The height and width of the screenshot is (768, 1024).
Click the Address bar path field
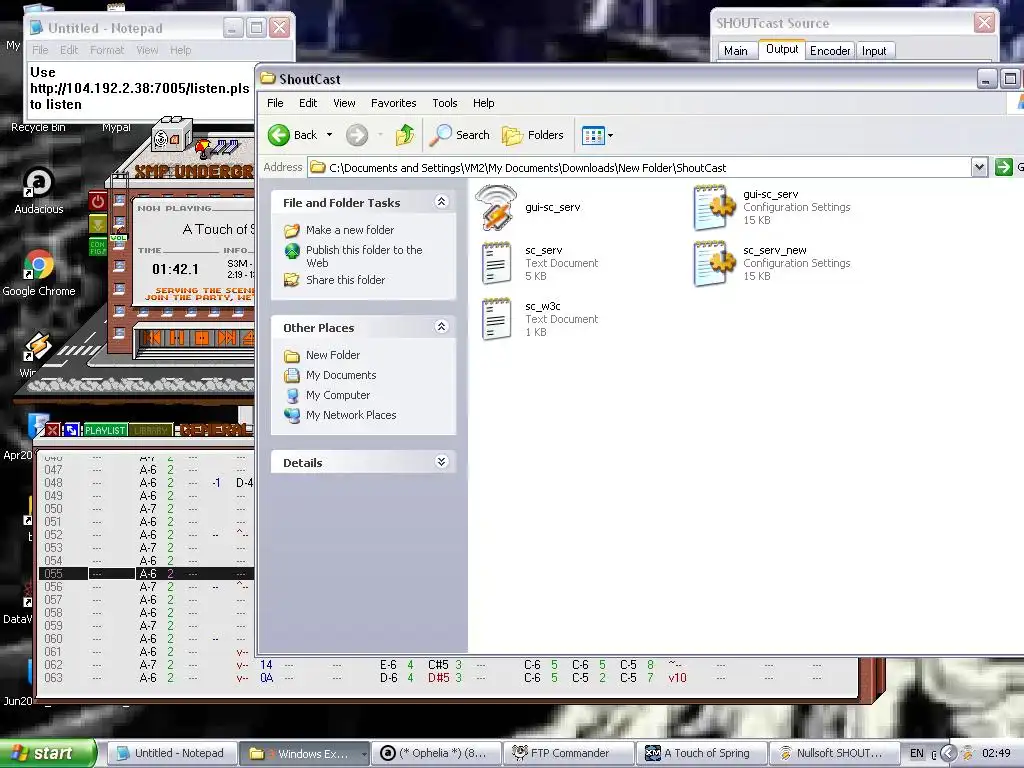coord(639,168)
